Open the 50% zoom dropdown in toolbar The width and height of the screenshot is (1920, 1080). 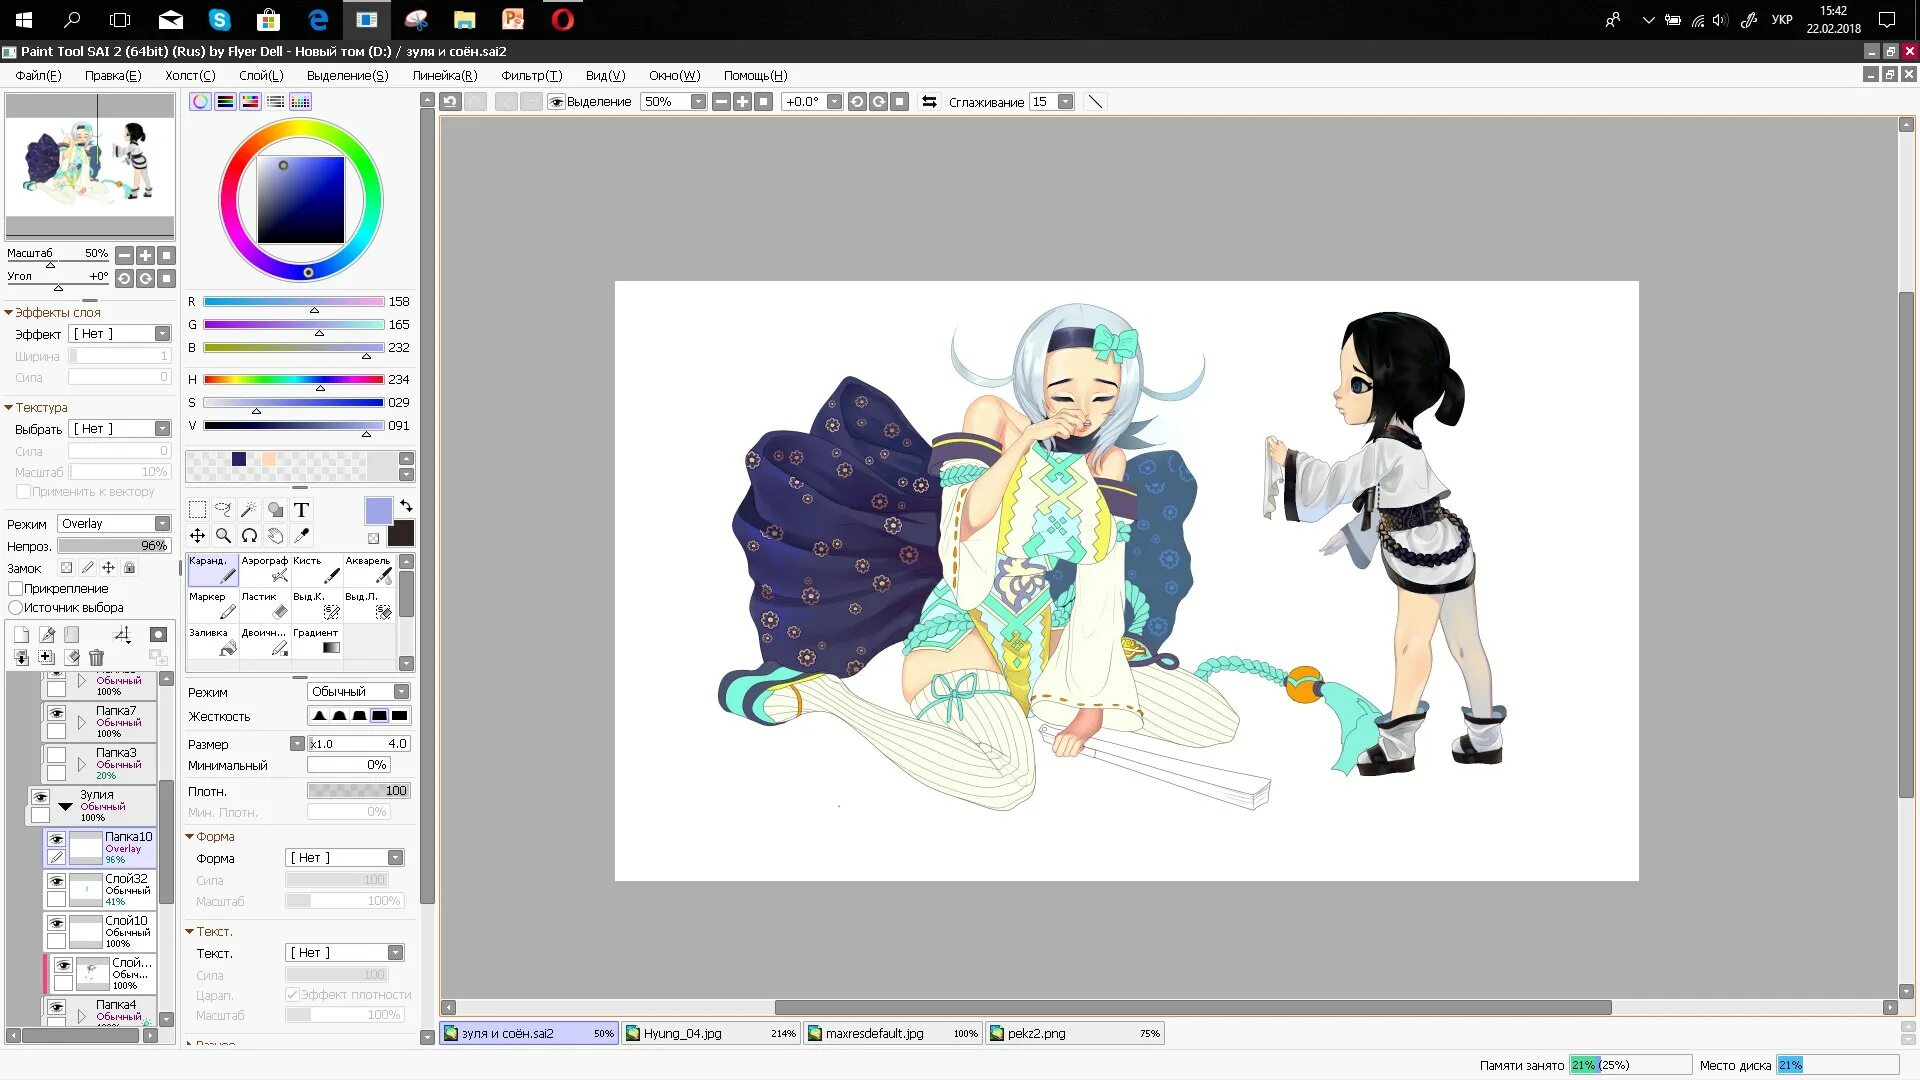[698, 102]
